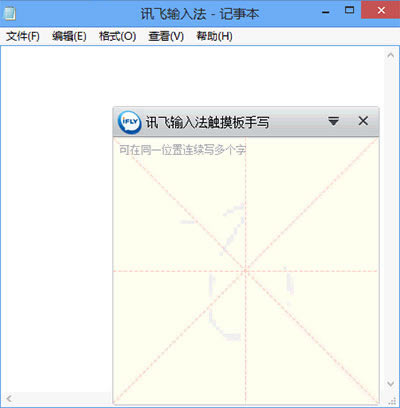Close the Notepad window
The image size is (400, 408).
click(x=381, y=10)
